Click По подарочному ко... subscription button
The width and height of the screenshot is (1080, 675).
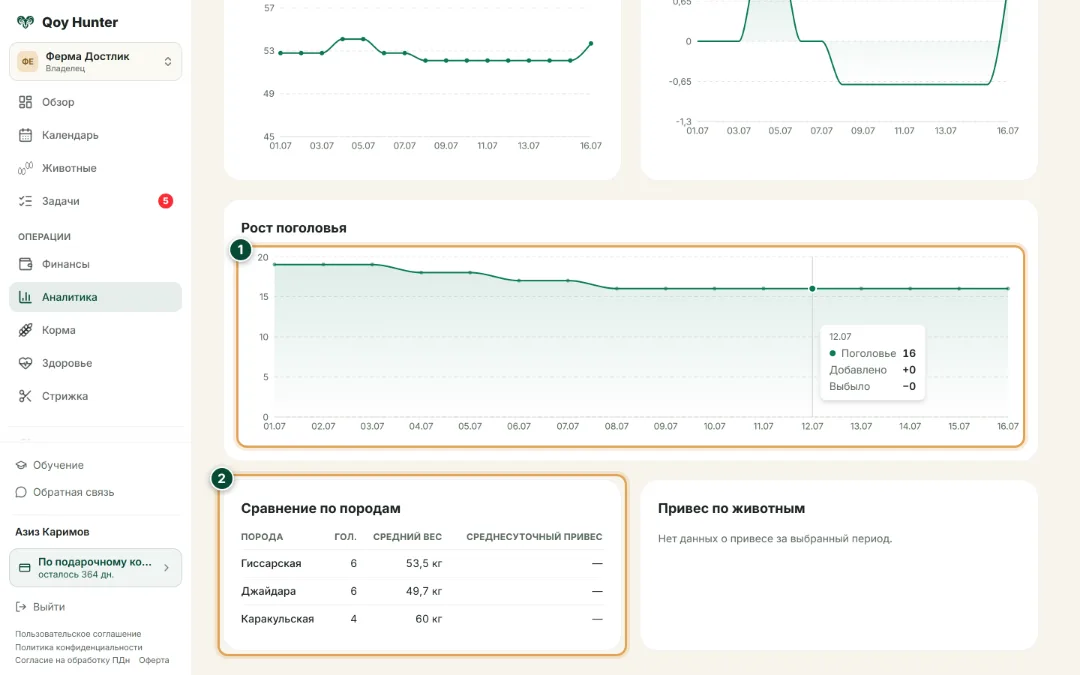(96, 568)
